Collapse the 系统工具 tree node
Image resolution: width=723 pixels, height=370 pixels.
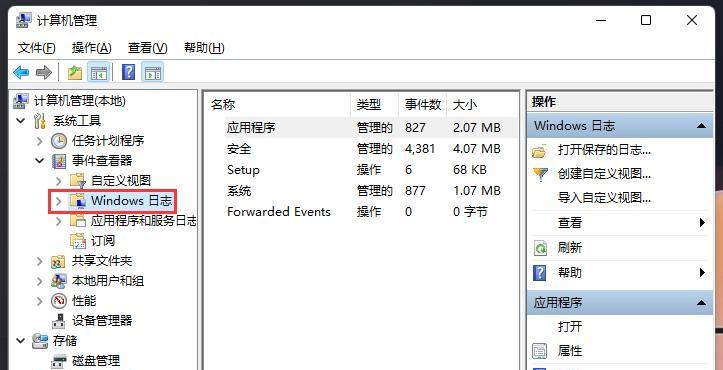tap(20, 121)
